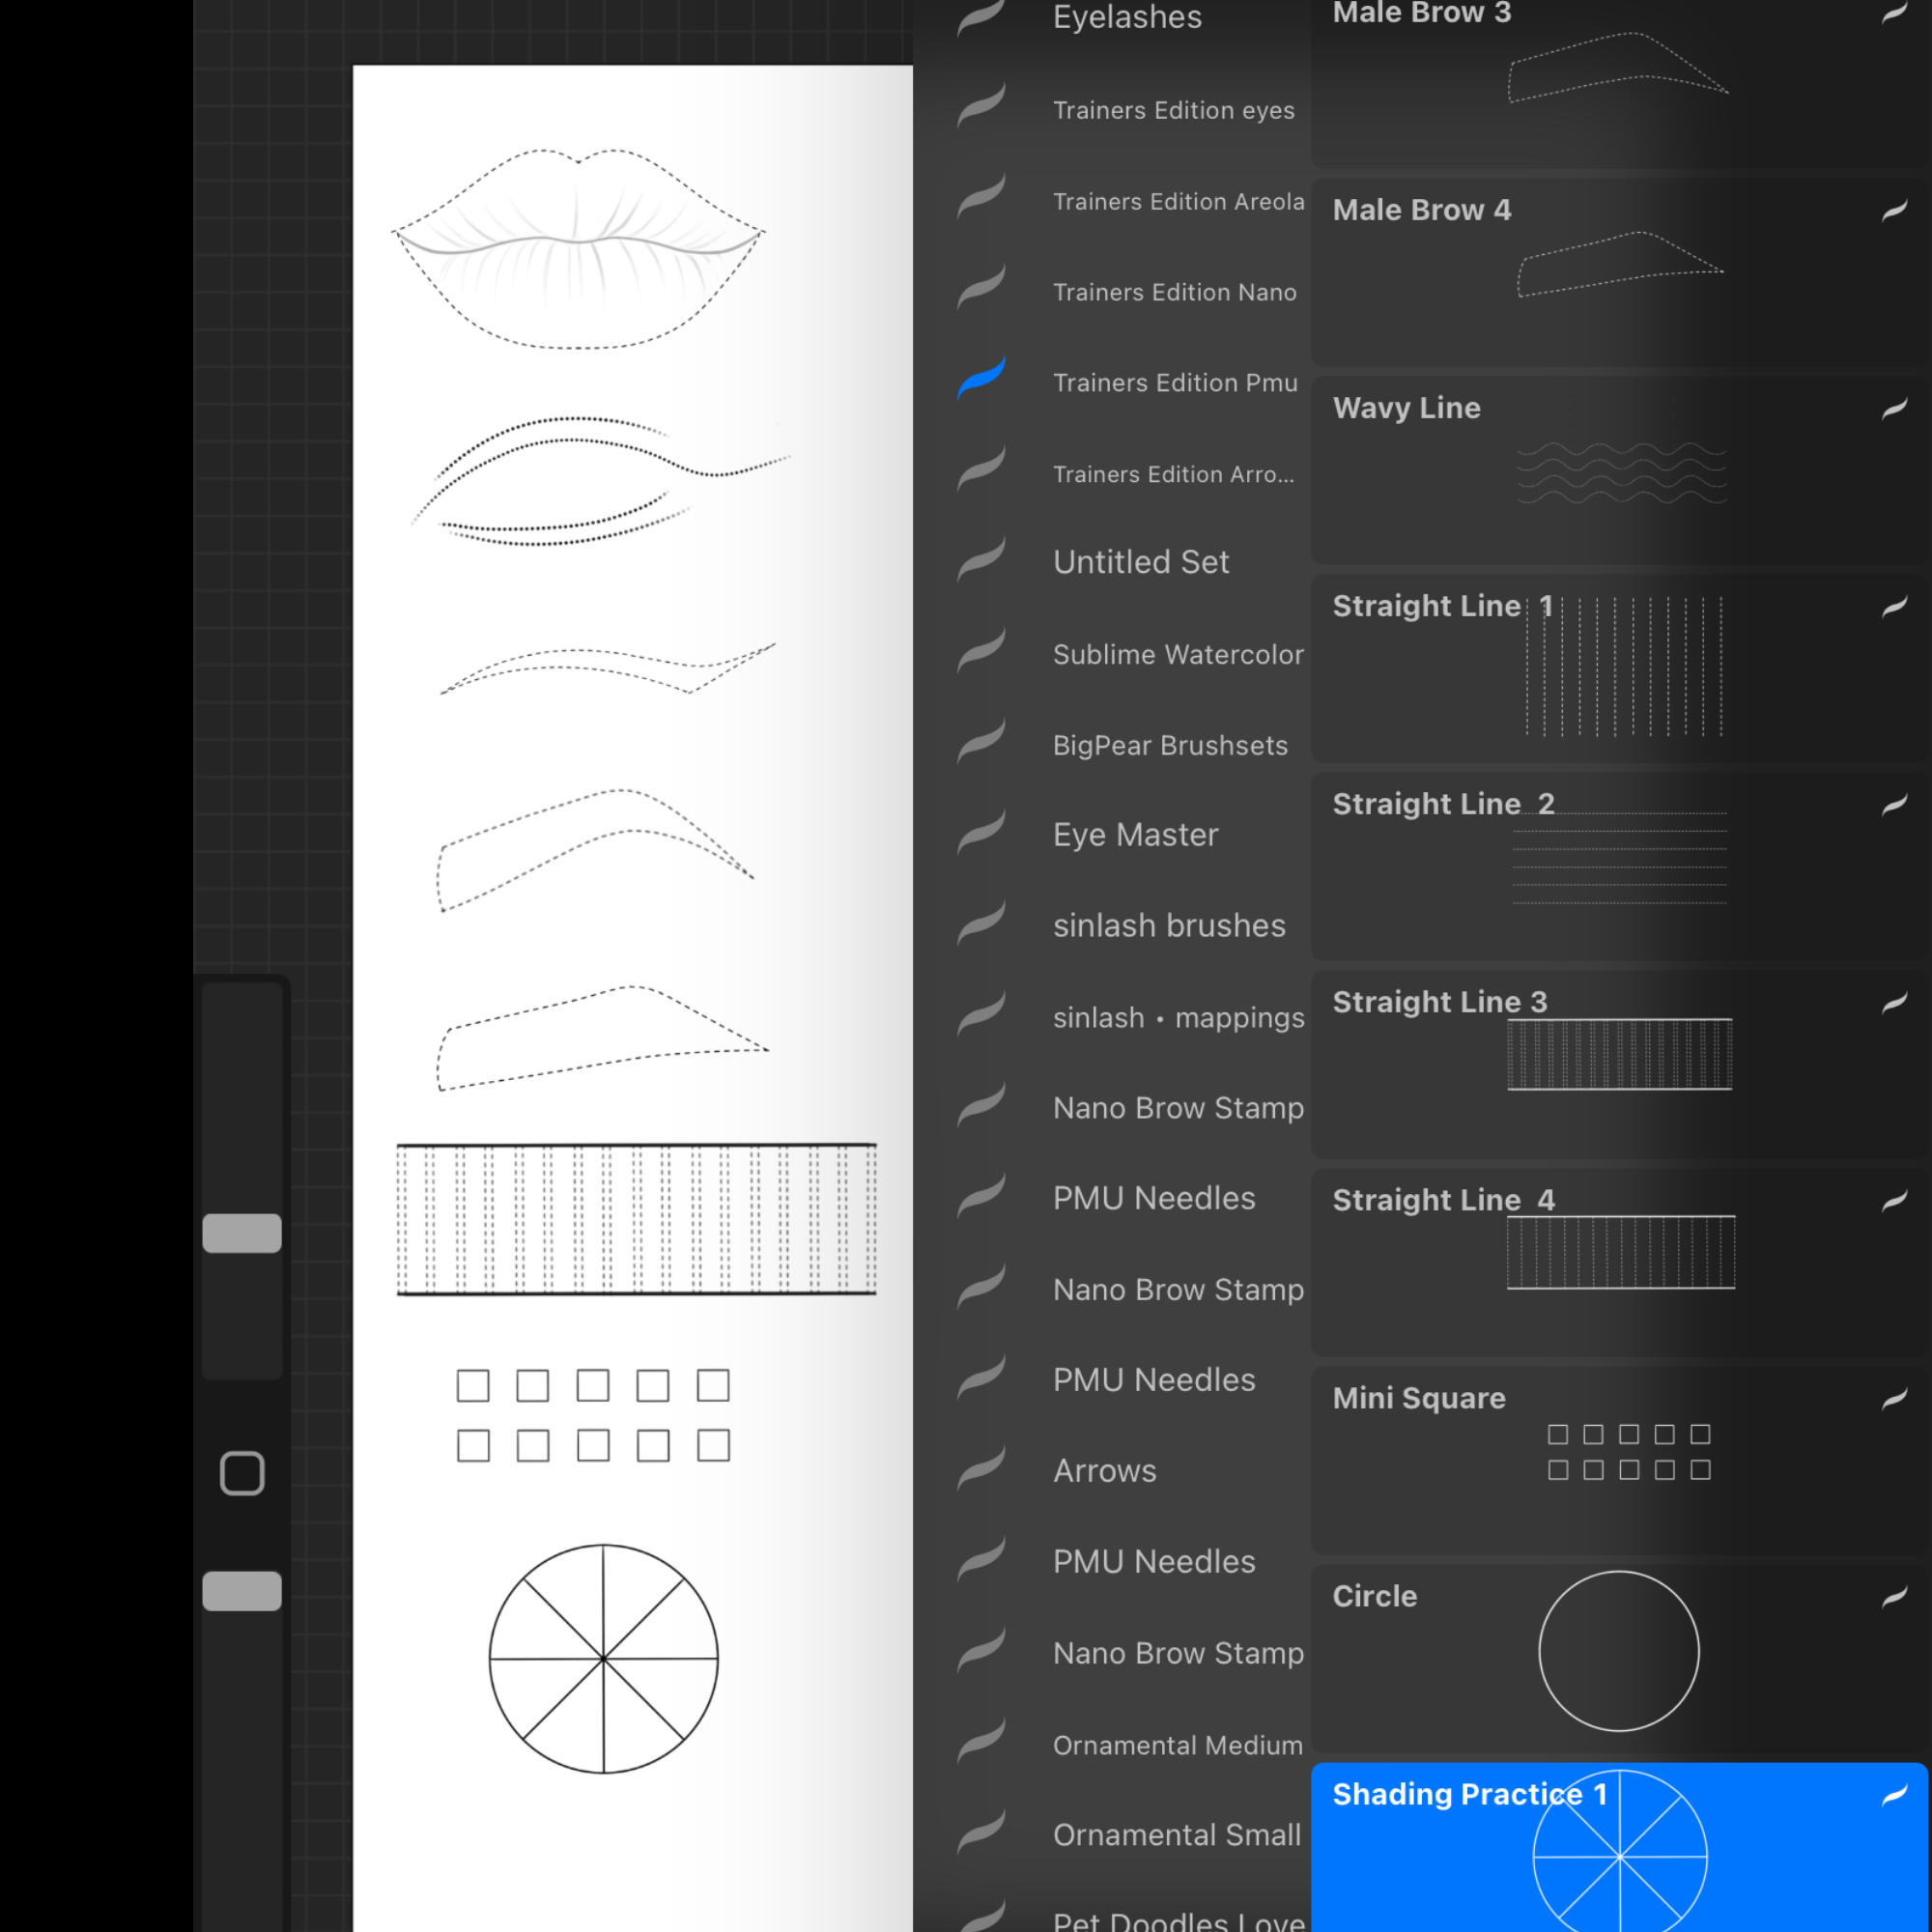Open the sinlash • mappings set

pos(1178,1017)
